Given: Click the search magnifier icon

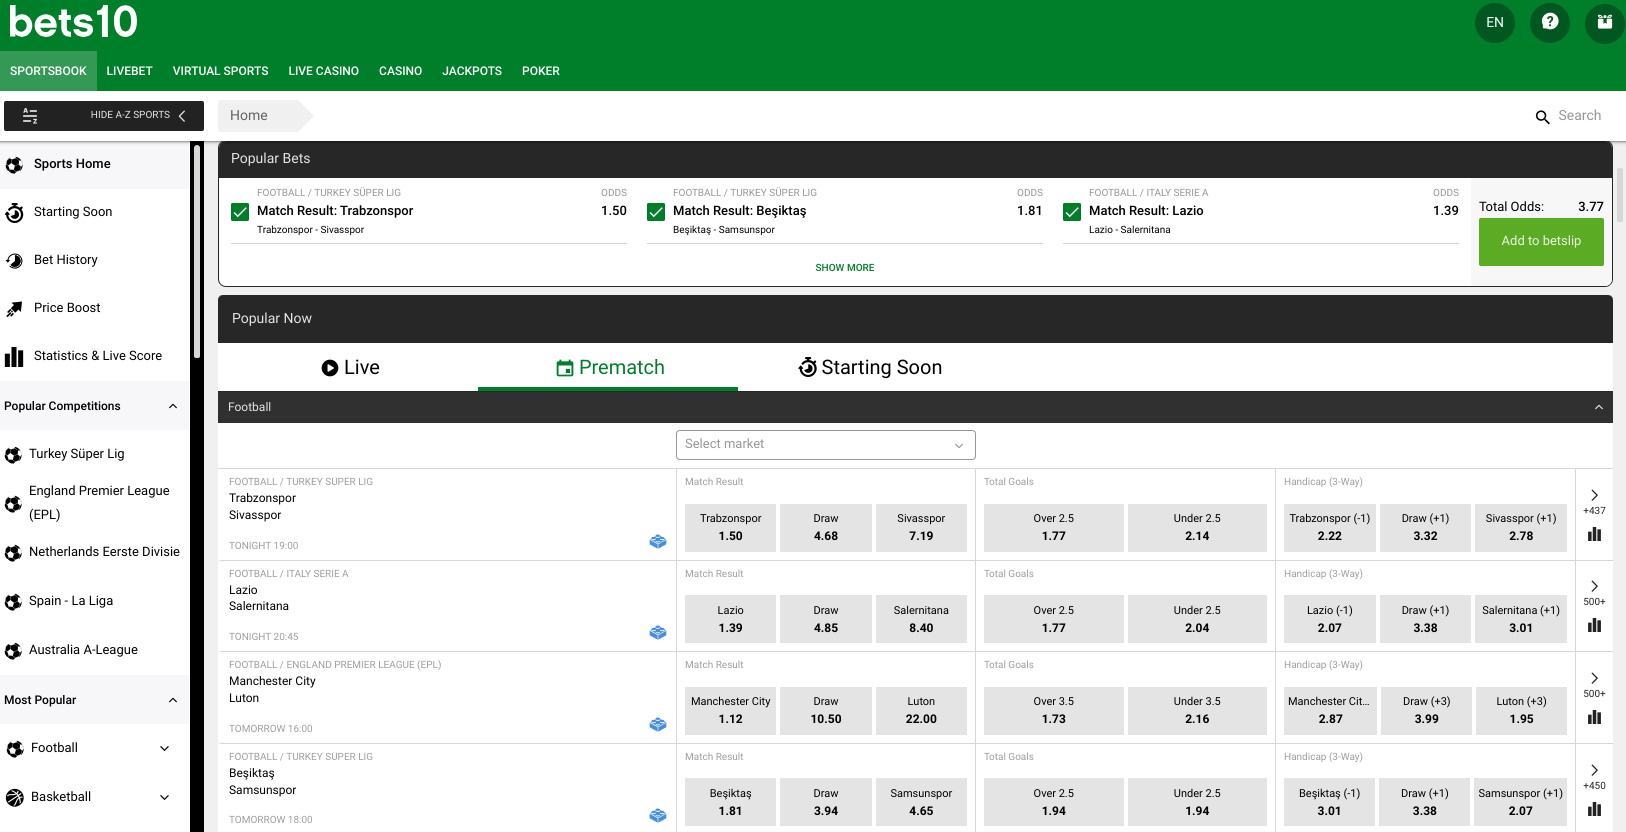Looking at the screenshot, I should tap(1542, 117).
